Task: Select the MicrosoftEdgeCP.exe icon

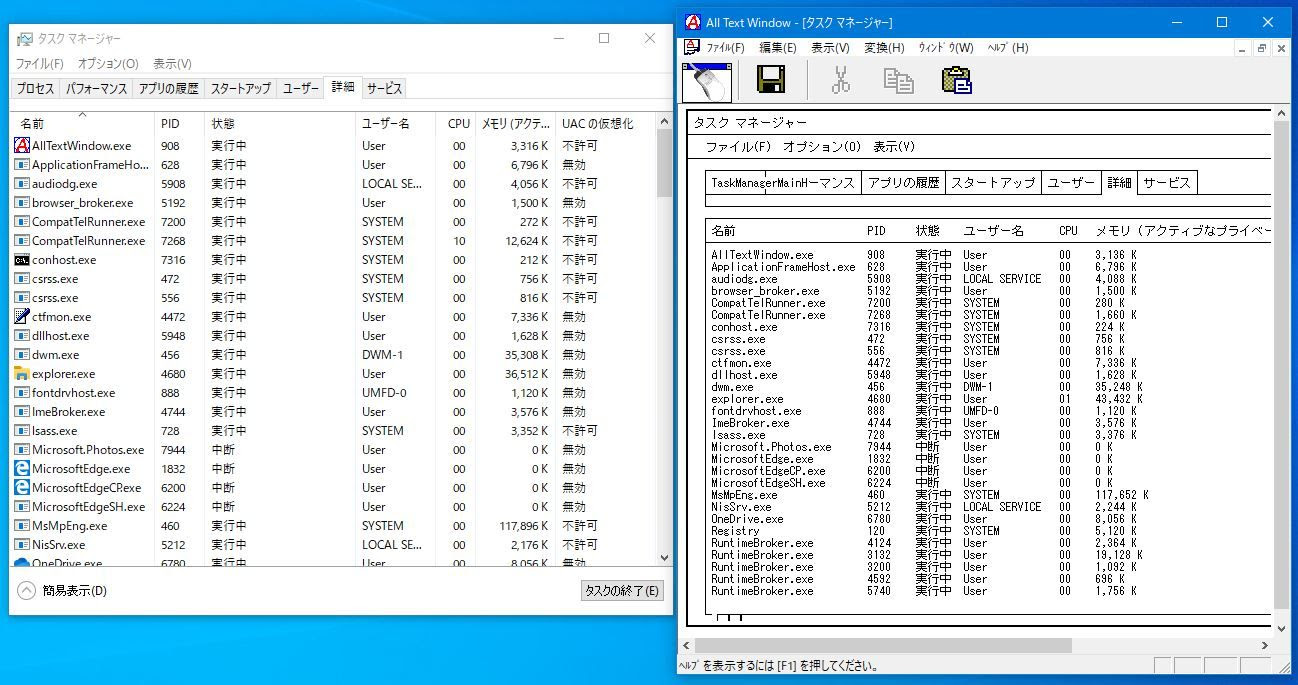Action: point(22,488)
